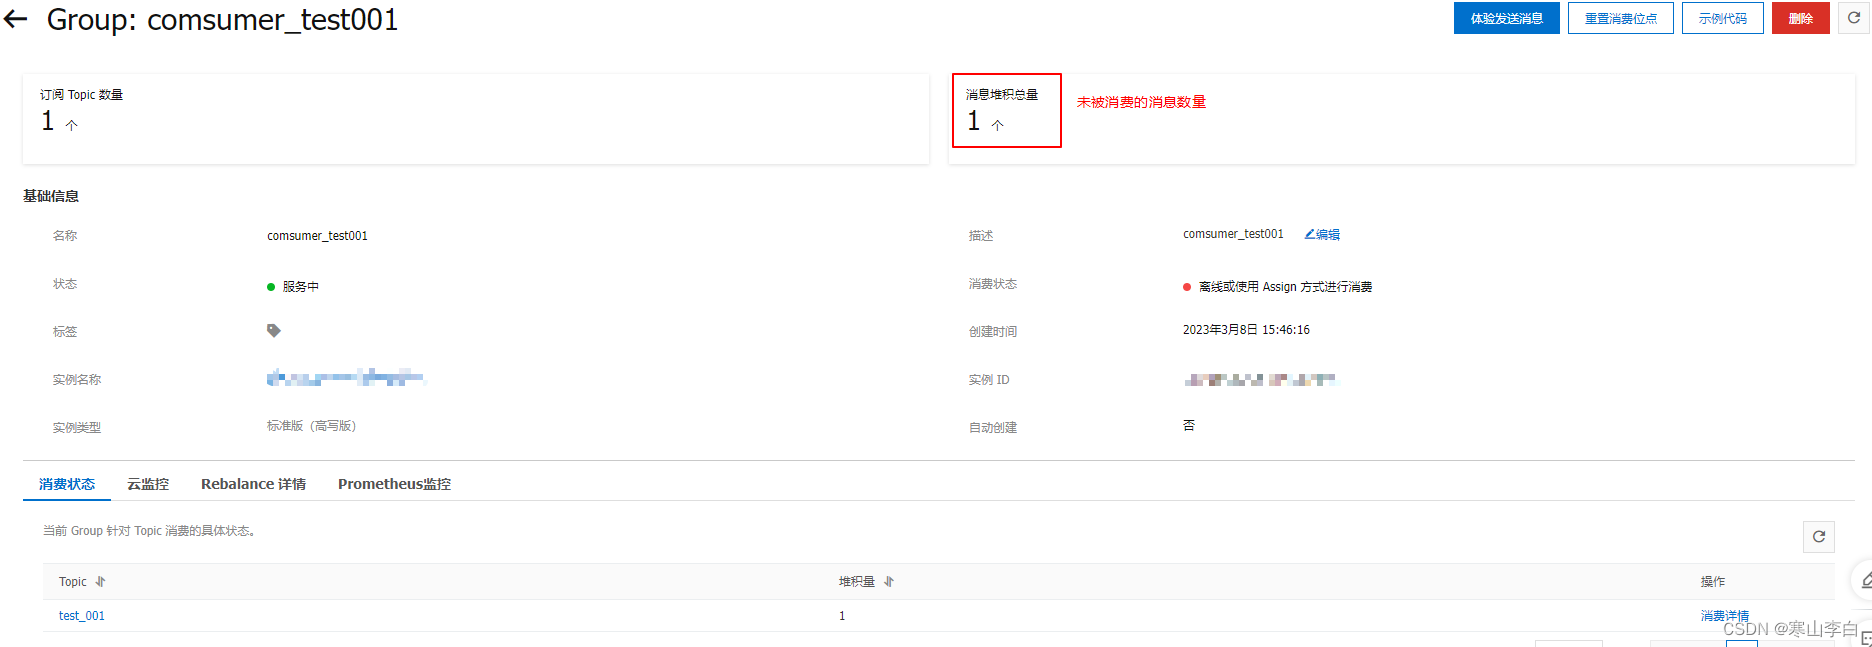Click the 编辑 edit link beside description
This screenshot has width=1872, height=647.
[1322, 235]
